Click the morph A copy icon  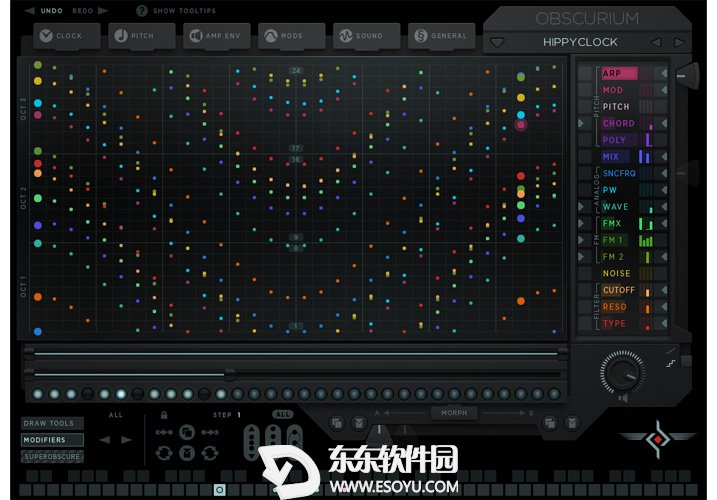(337, 423)
